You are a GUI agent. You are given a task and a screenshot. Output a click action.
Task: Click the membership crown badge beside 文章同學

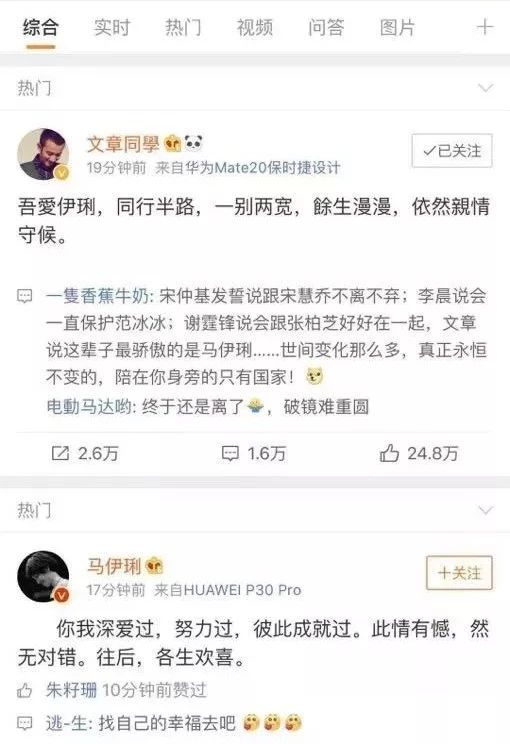coord(173,143)
